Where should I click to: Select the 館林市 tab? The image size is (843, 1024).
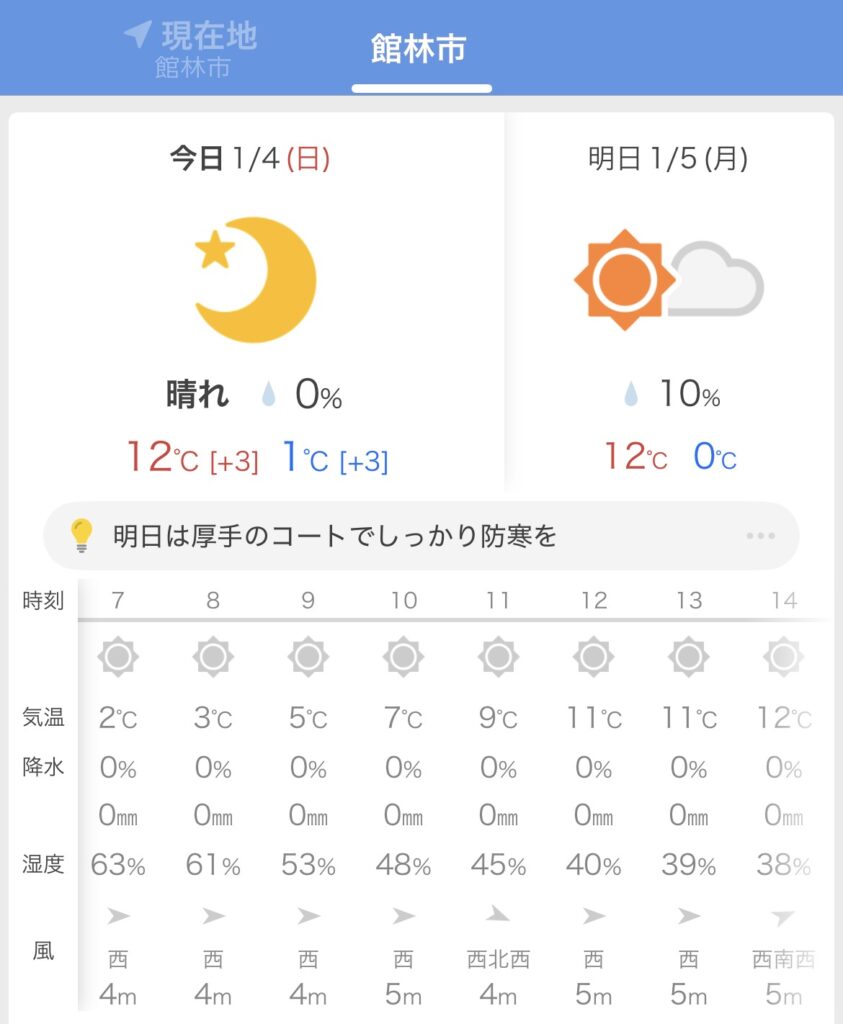[419, 50]
